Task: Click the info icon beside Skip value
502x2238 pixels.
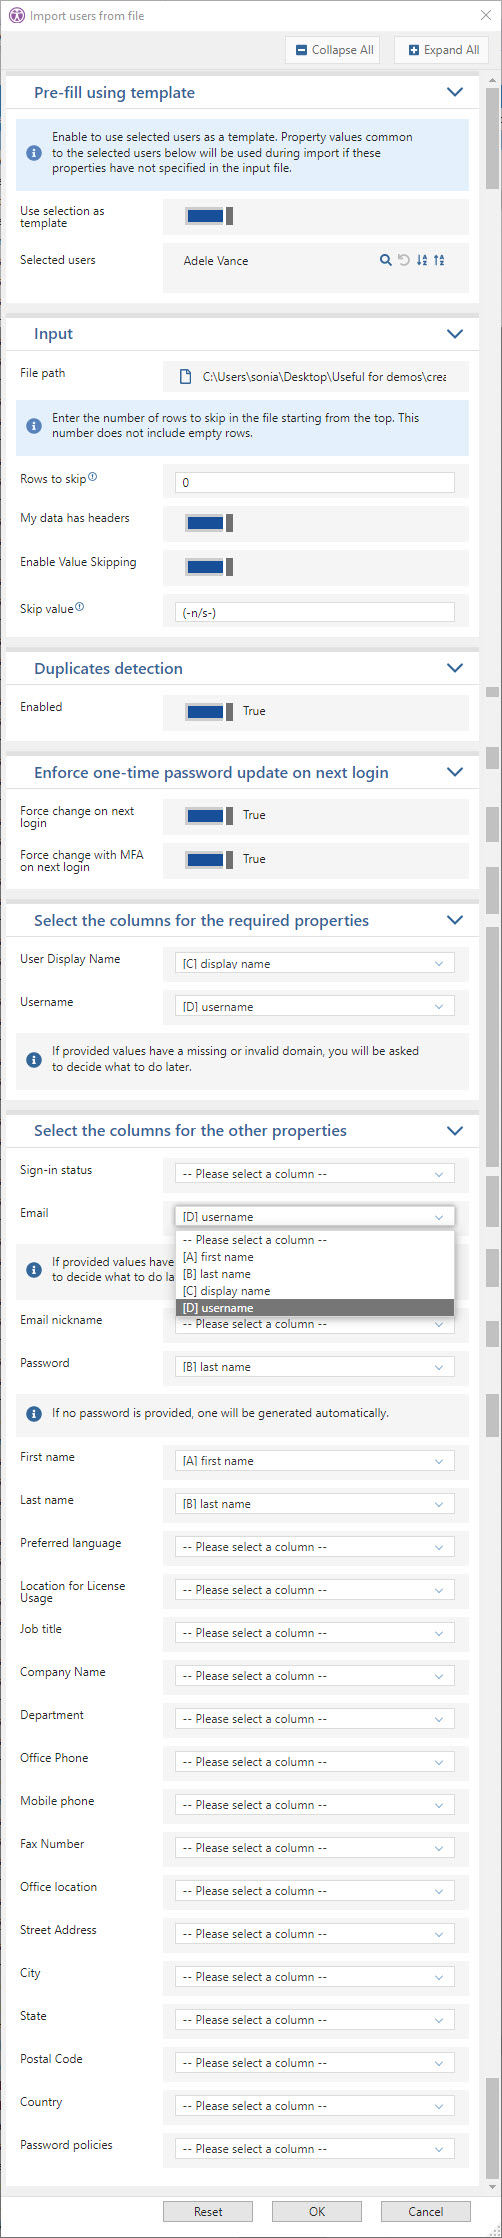Action: coord(80,607)
